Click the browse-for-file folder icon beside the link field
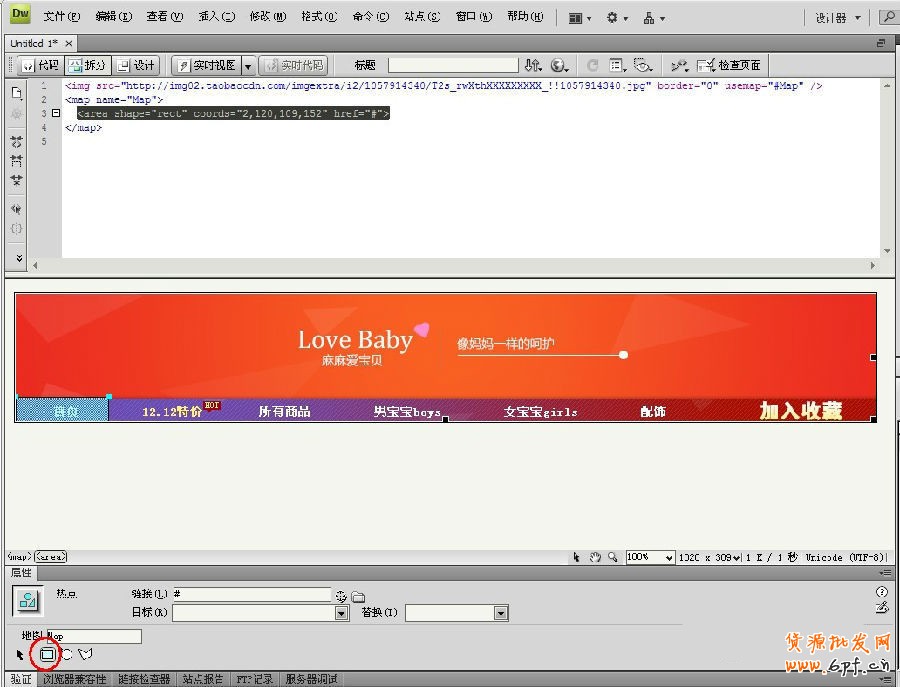Viewport: 900px width, 687px height. (358, 596)
